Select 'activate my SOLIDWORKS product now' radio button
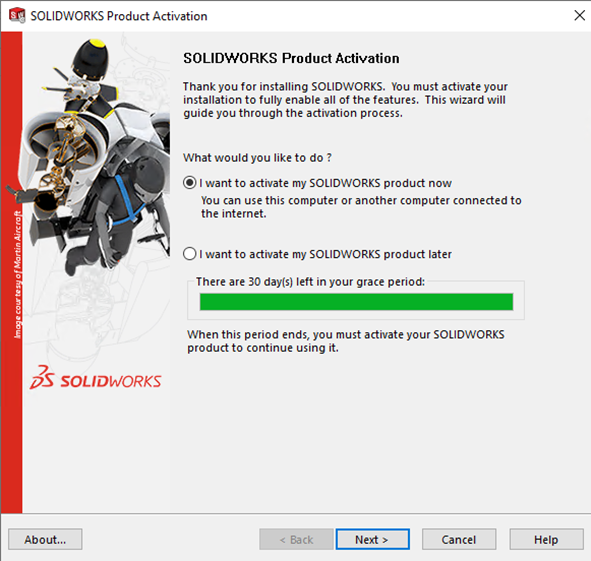This screenshot has height=561, width=591. pos(189,183)
